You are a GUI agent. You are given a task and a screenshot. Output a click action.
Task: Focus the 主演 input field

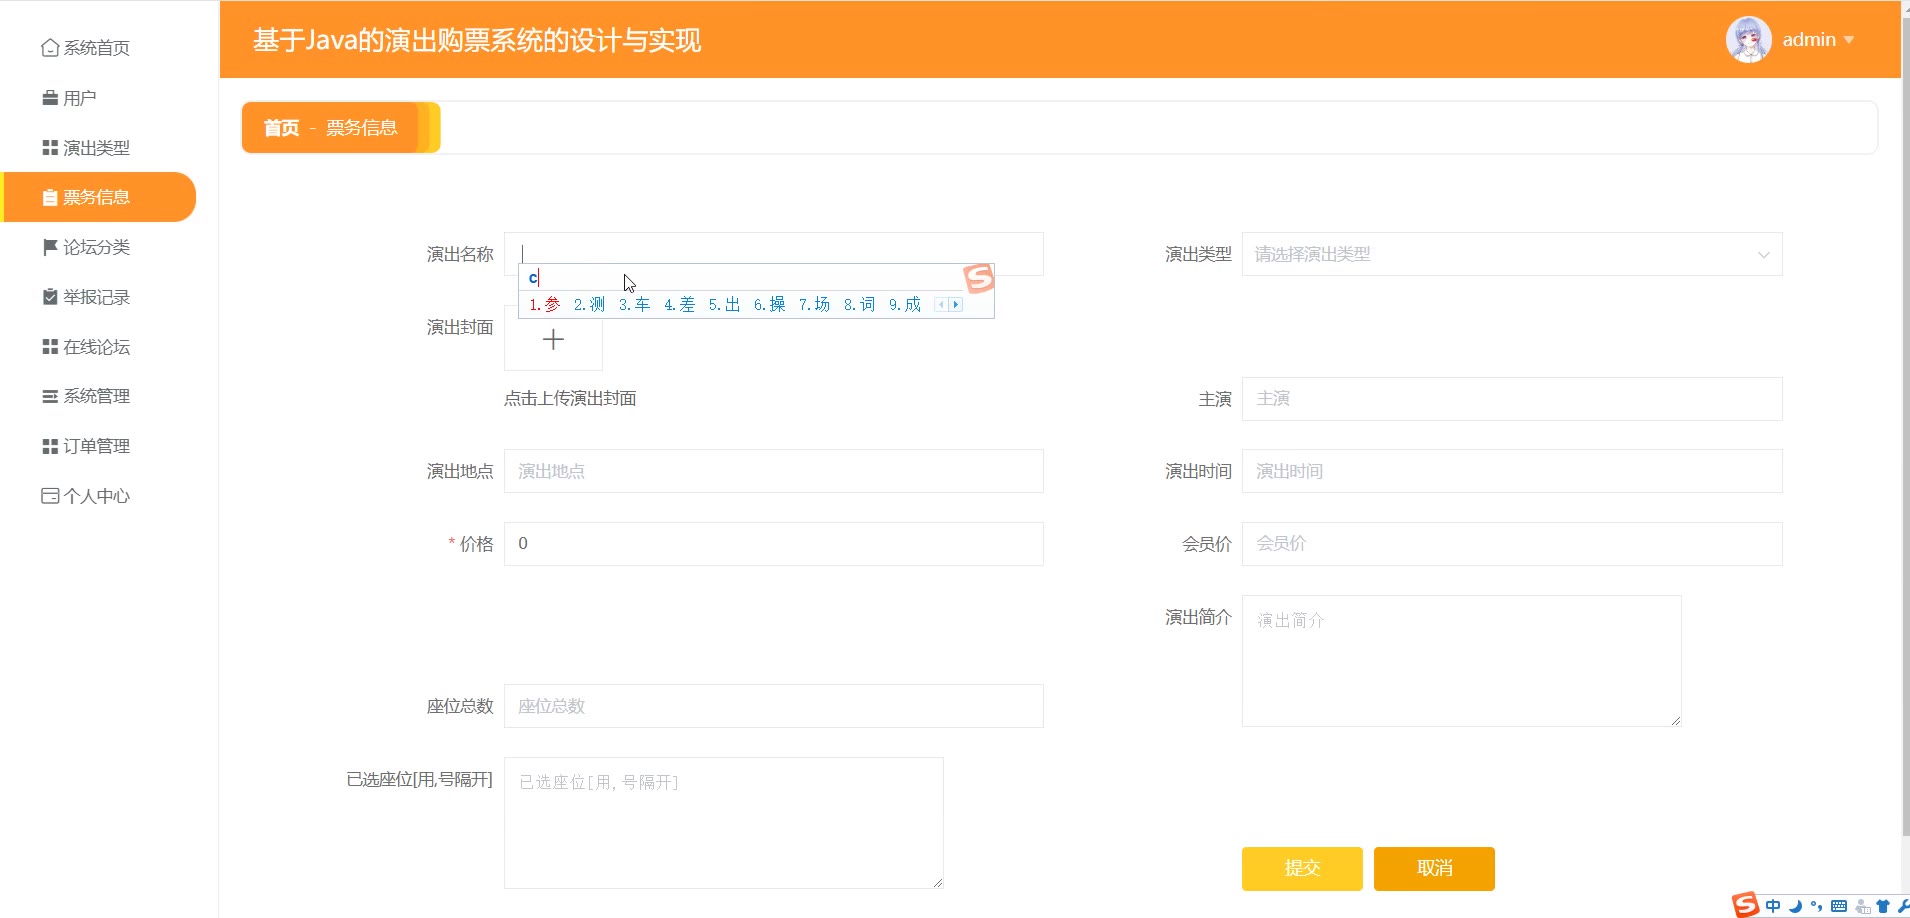(1511, 399)
